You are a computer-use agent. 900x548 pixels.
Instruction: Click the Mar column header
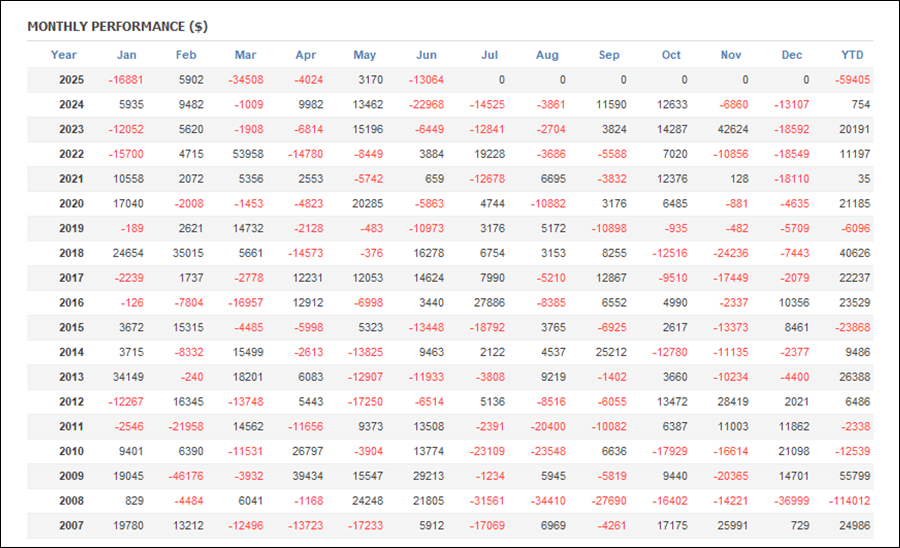tap(245, 55)
